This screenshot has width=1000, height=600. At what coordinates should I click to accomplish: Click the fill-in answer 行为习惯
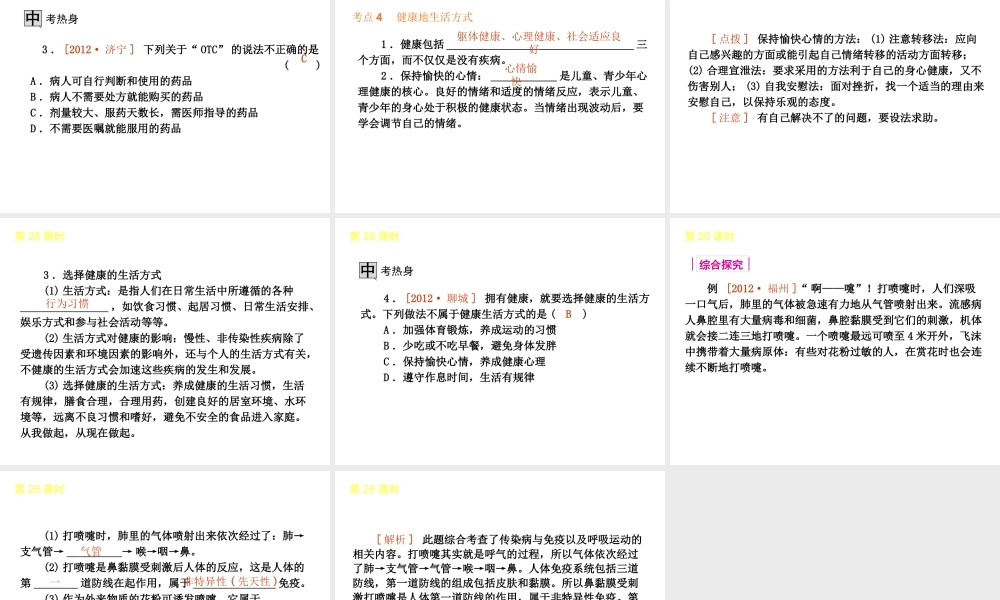[67, 304]
